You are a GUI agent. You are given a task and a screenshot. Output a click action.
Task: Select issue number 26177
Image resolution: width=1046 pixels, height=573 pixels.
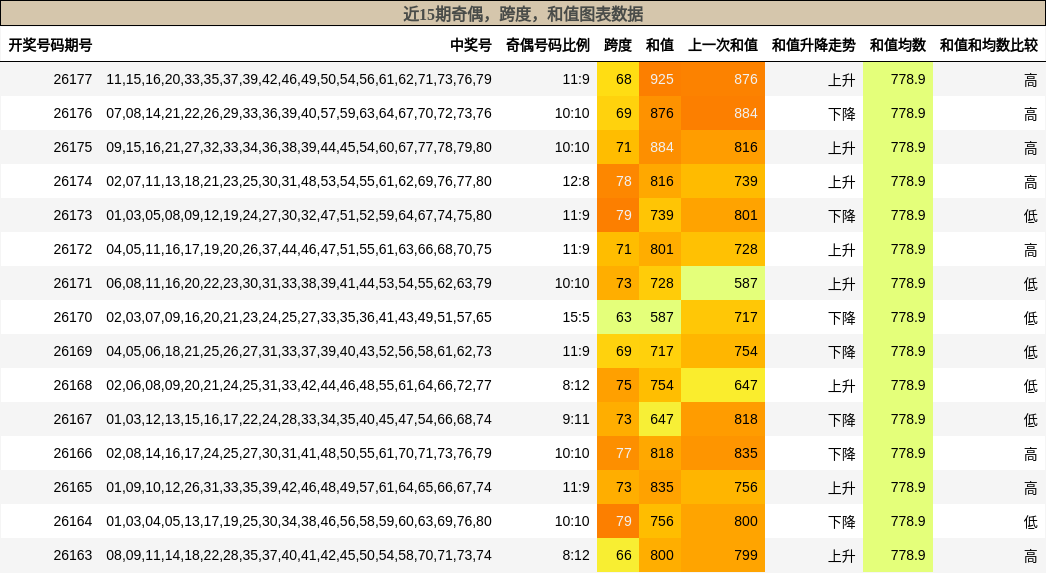[x=73, y=79]
